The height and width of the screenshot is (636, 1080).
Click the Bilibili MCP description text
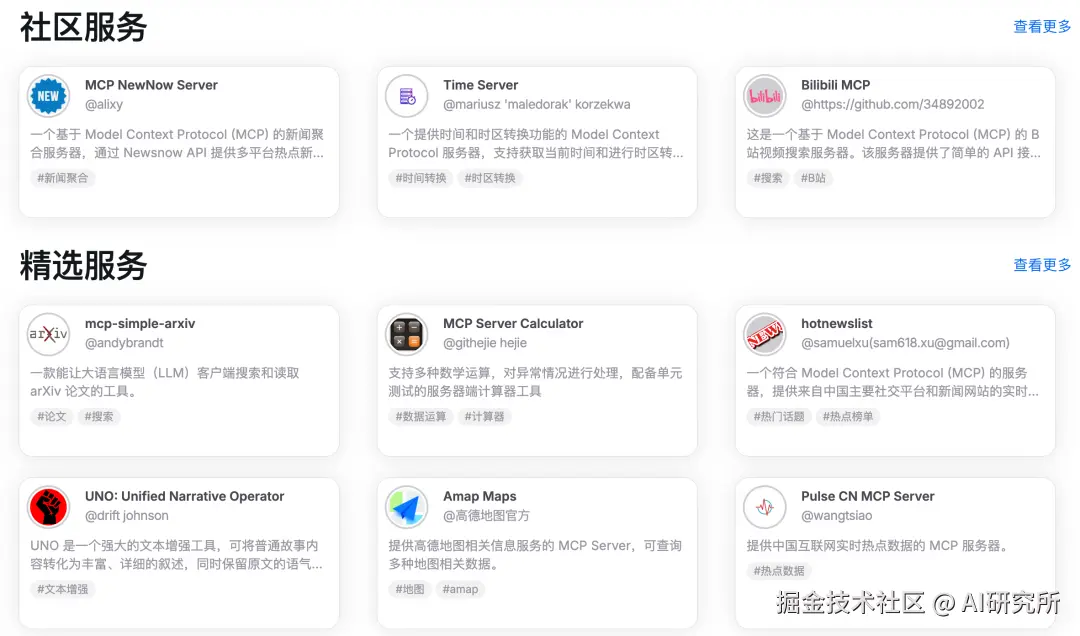[x=893, y=143]
